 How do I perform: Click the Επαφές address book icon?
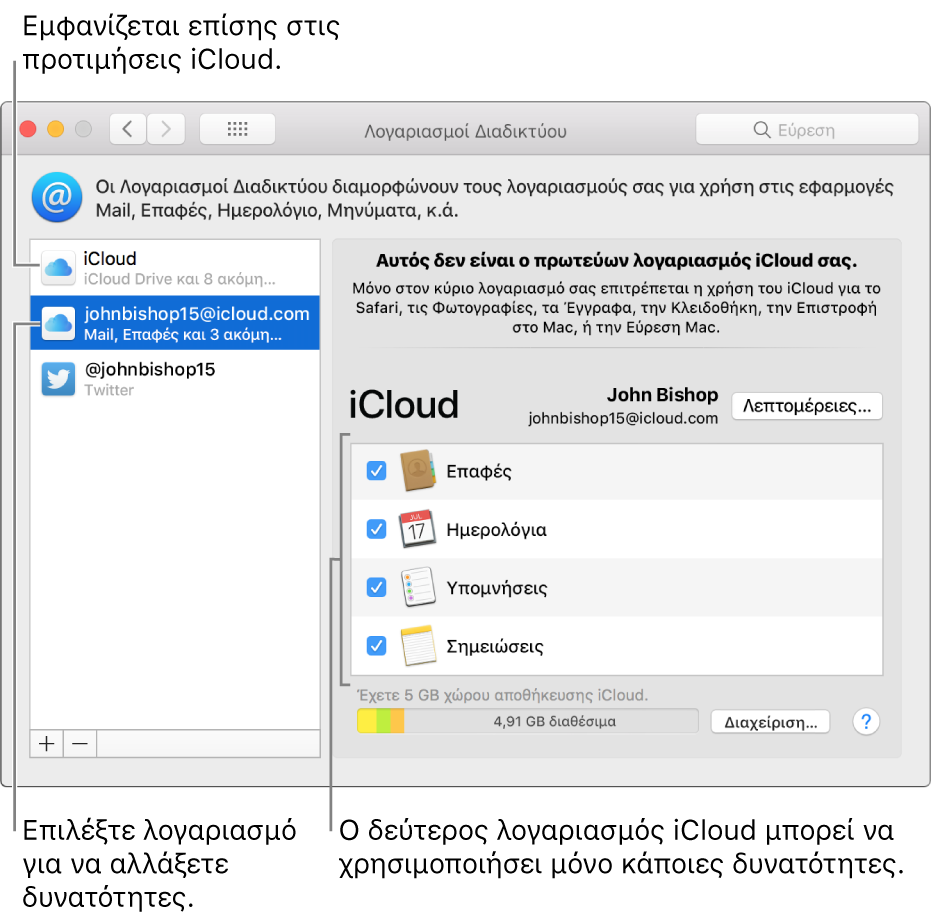[x=418, y=470]
